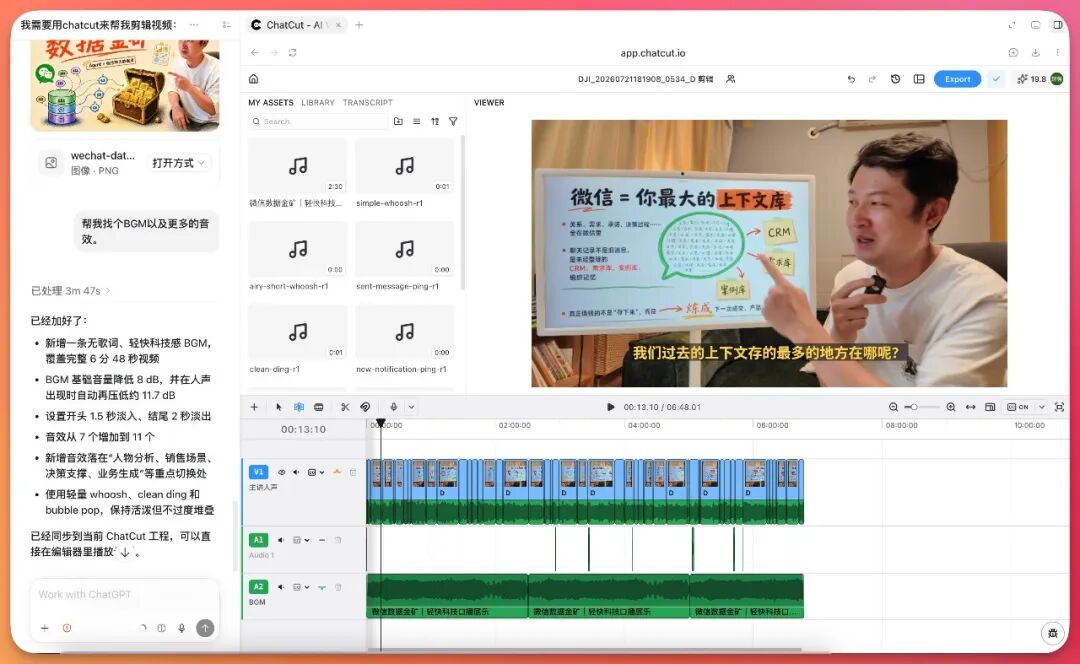Click the home icon in ChatCut
The width and height of the screenshot is (1080, 664).
point(253,79)
